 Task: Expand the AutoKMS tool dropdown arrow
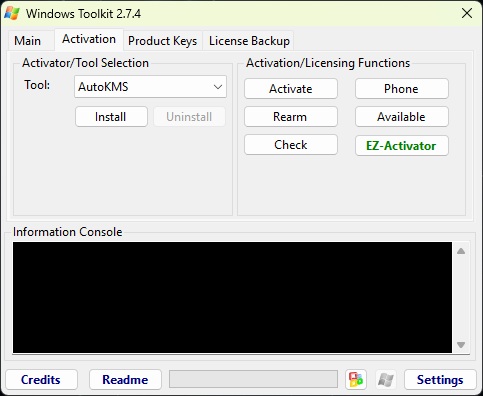coord(218,87)
